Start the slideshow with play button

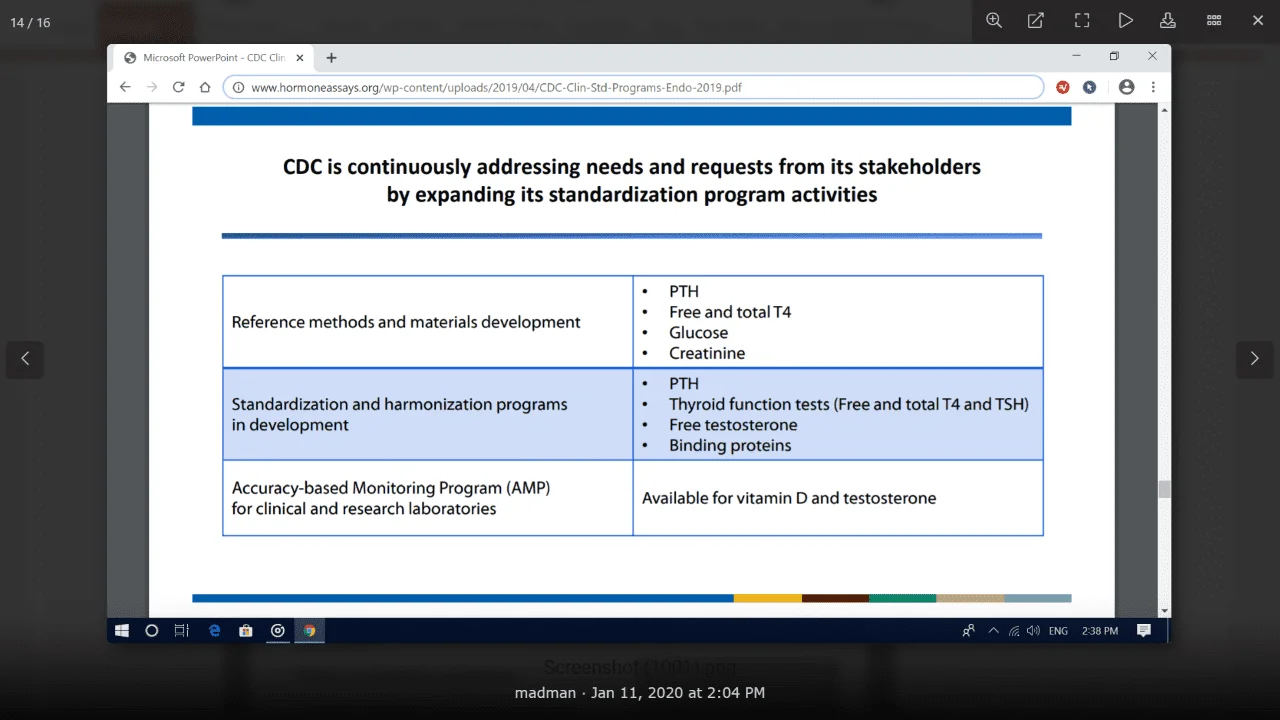(1125, 21)
